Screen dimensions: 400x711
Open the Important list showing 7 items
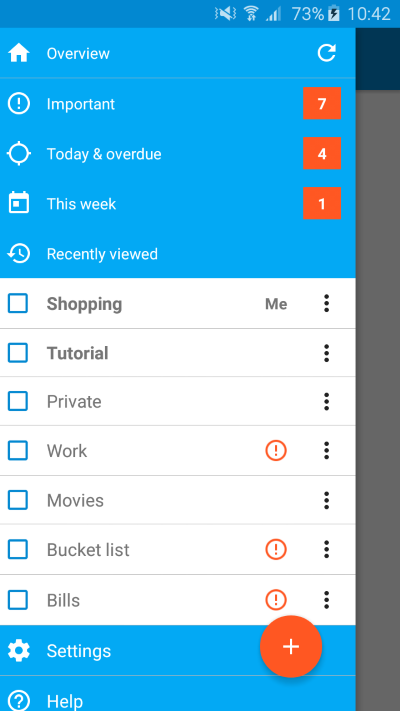pos(178,104)
